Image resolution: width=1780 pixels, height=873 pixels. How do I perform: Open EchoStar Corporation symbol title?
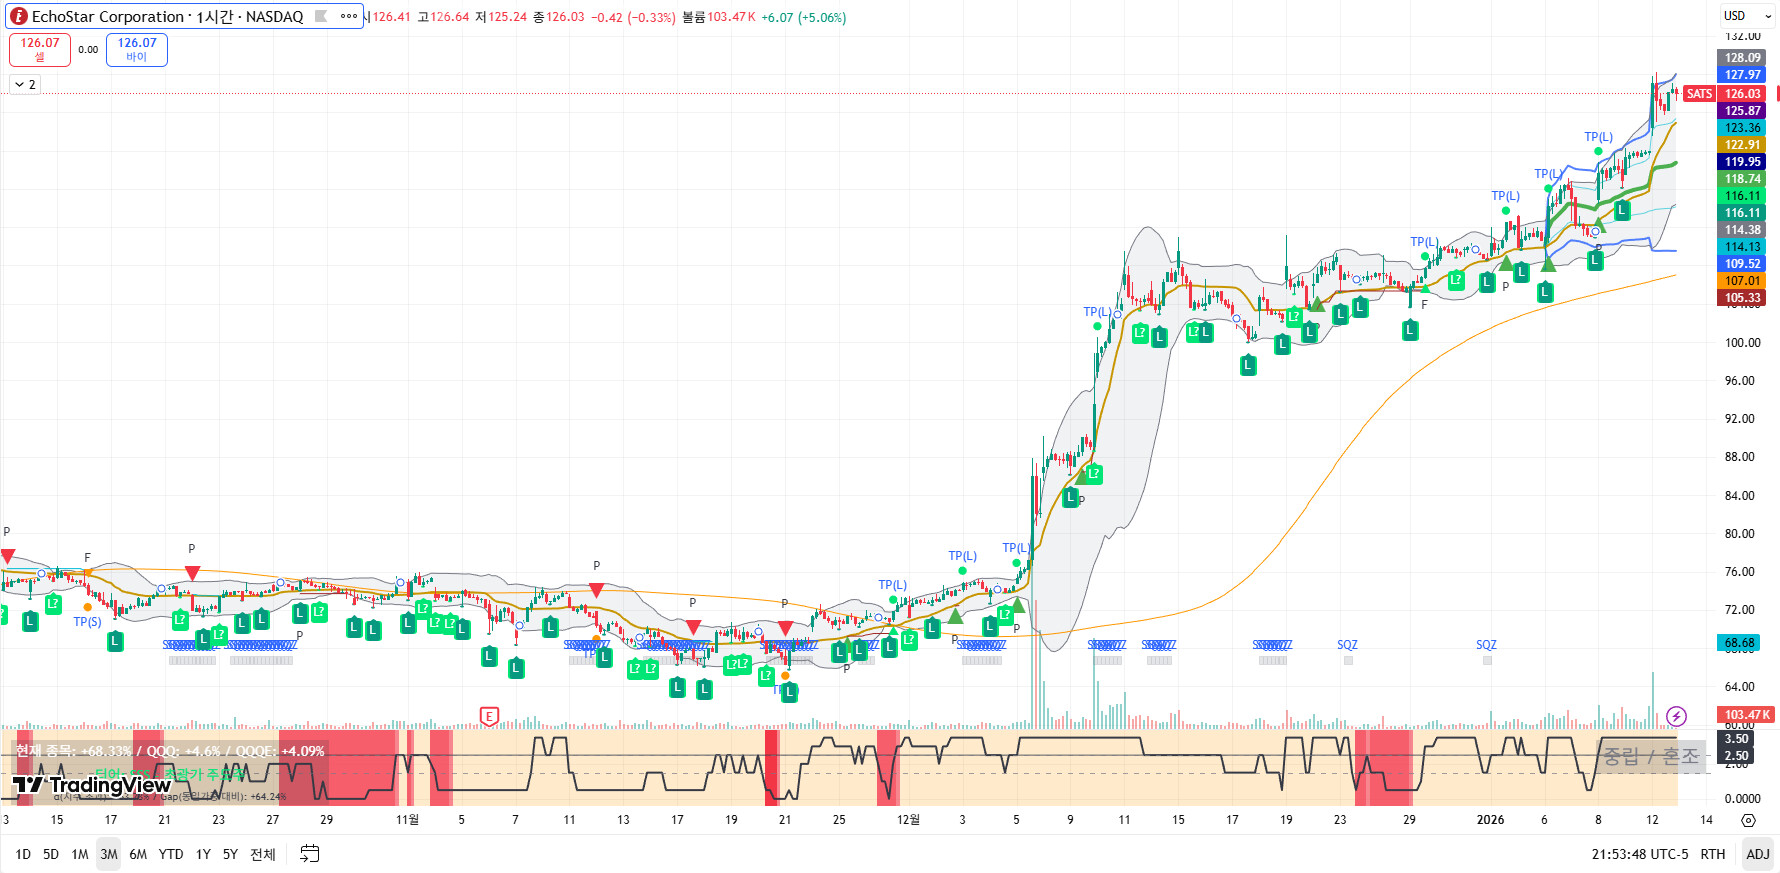167,16
